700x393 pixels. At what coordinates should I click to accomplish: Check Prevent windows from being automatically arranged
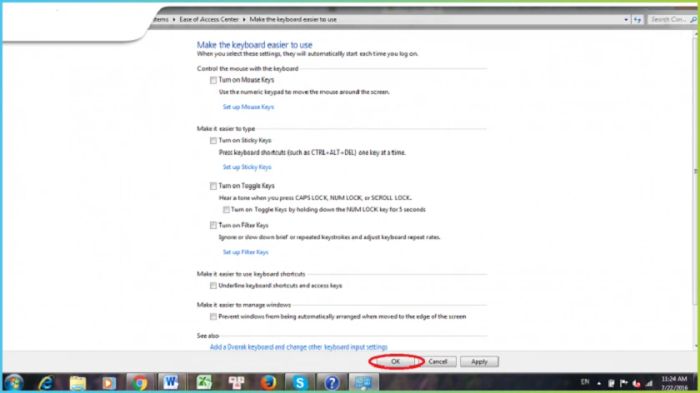coord(213,317)
